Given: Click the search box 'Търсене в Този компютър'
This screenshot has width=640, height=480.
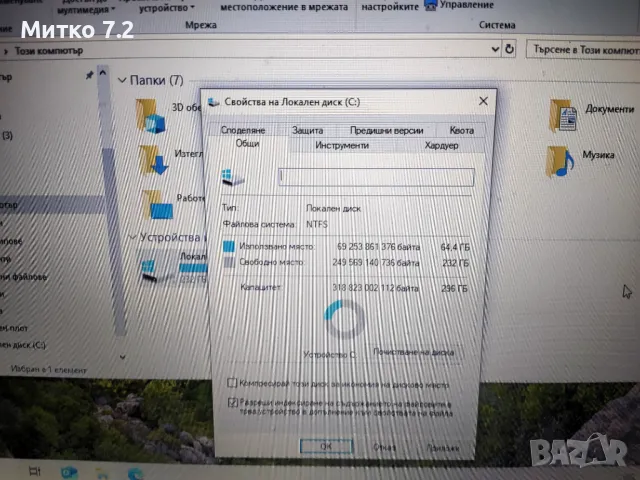Looking at the screenshot, I should 583,49.
